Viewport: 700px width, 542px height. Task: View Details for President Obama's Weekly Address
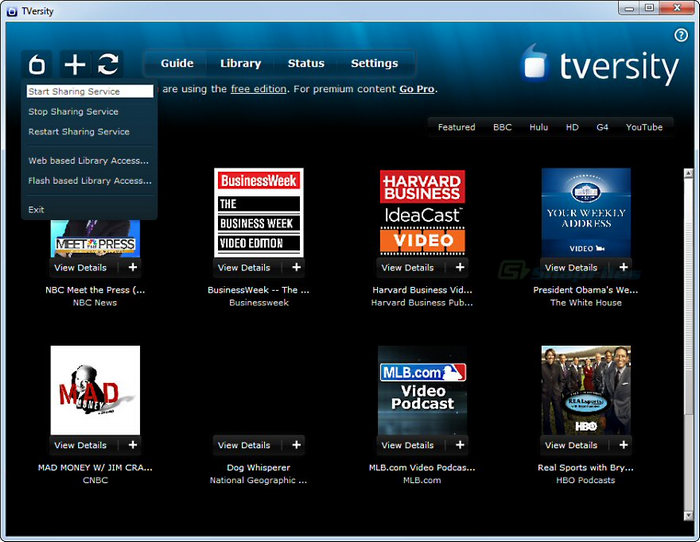(571, 267)
